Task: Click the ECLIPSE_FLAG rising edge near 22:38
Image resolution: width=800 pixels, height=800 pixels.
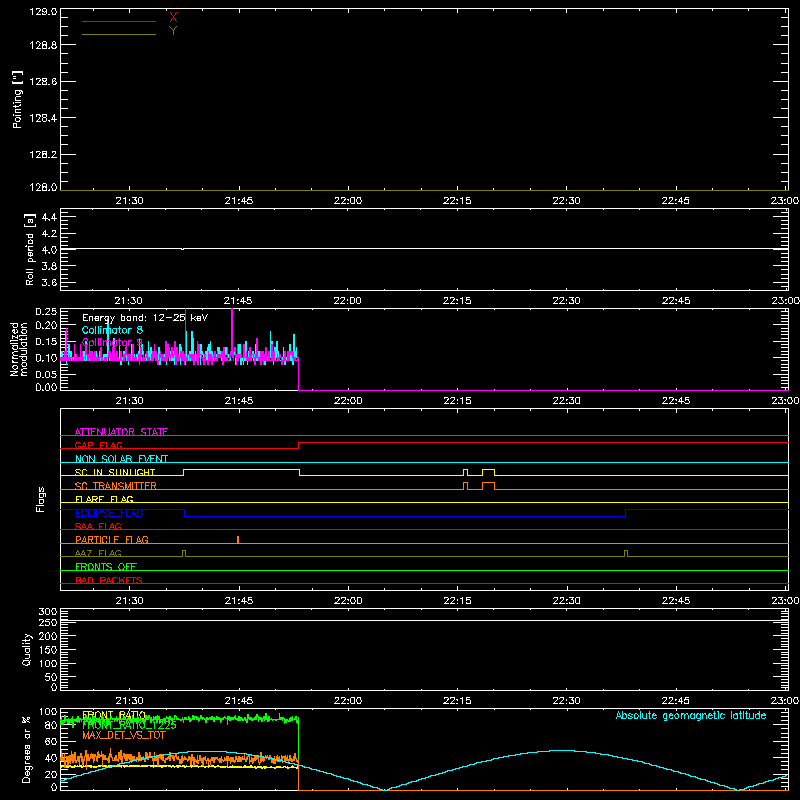Action: pos(626,513)
